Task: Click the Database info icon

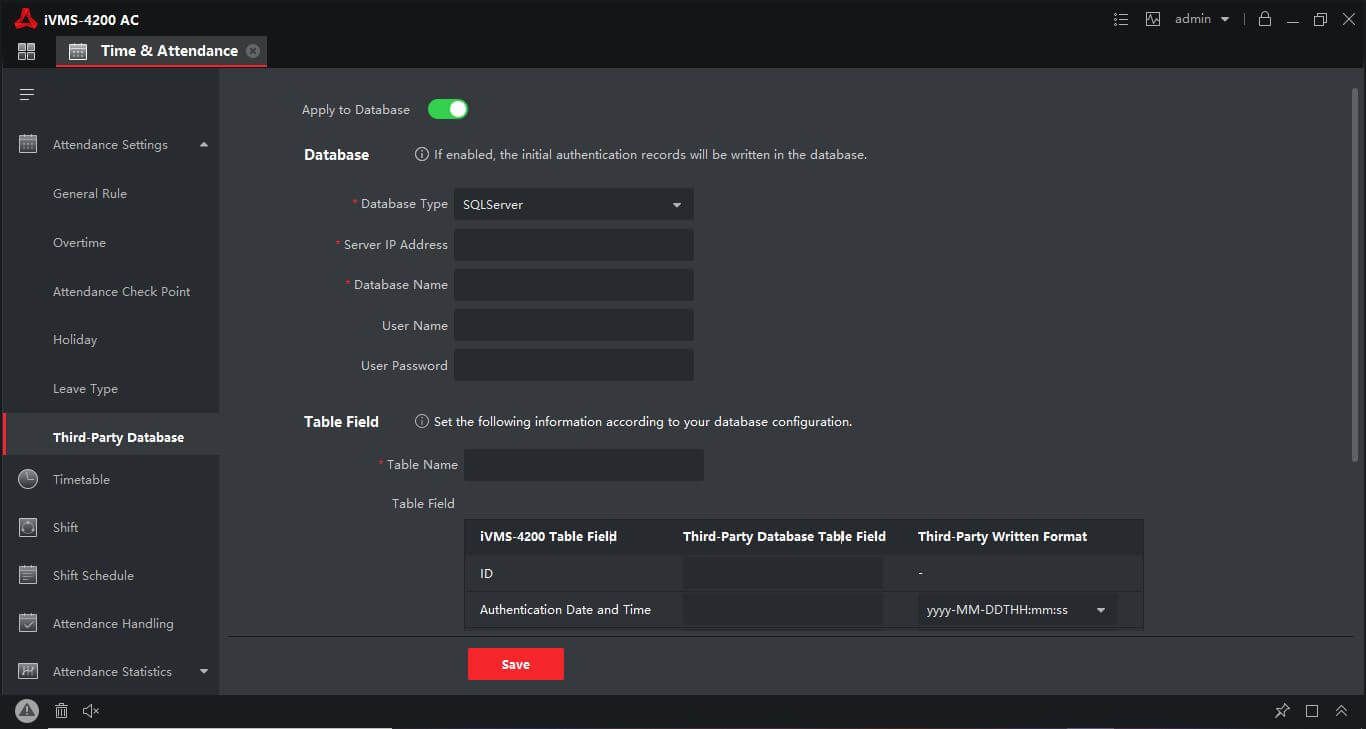Action: click(x=422, y=155)
